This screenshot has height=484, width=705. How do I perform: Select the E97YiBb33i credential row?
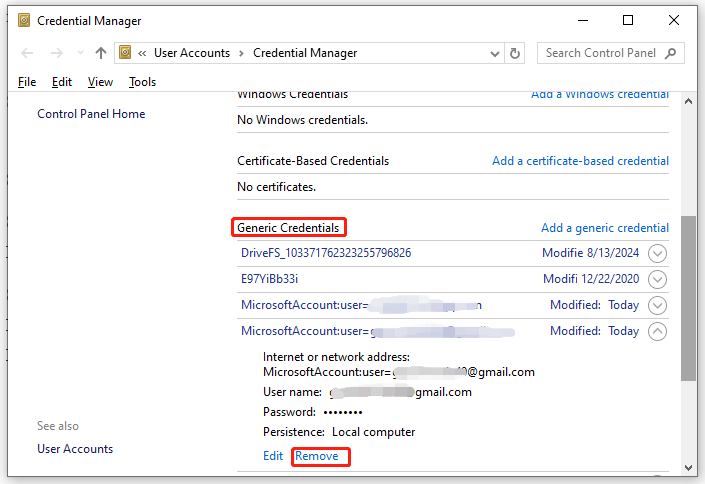pos(453,279)
